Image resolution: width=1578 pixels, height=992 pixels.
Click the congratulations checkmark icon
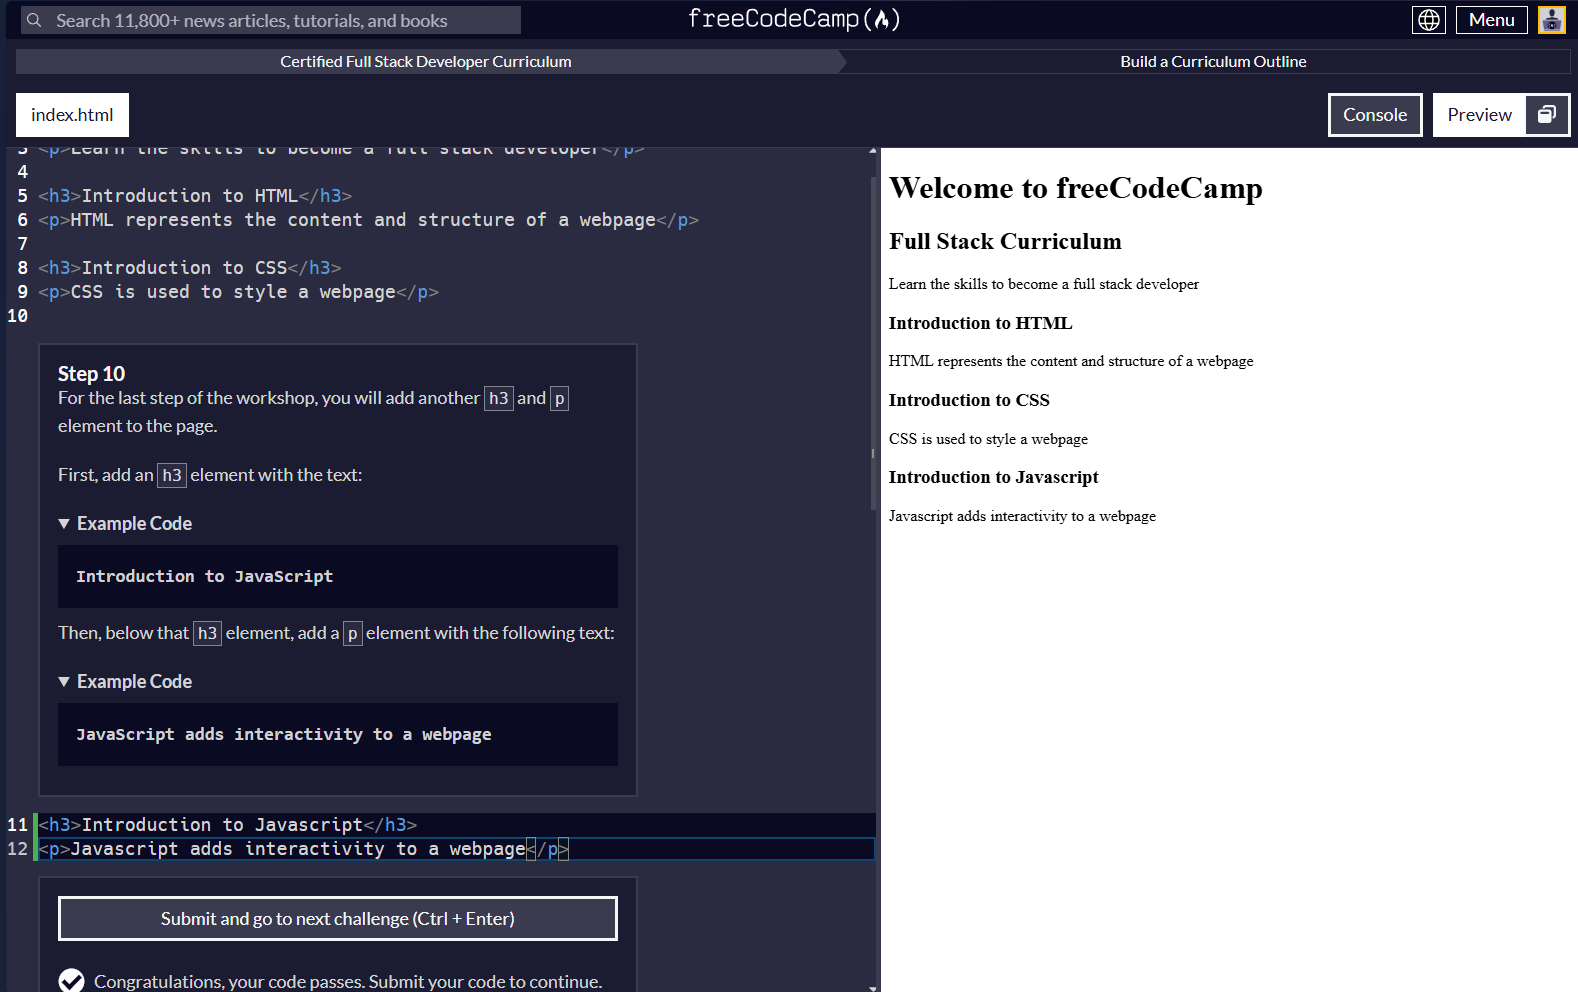[71, 981]
